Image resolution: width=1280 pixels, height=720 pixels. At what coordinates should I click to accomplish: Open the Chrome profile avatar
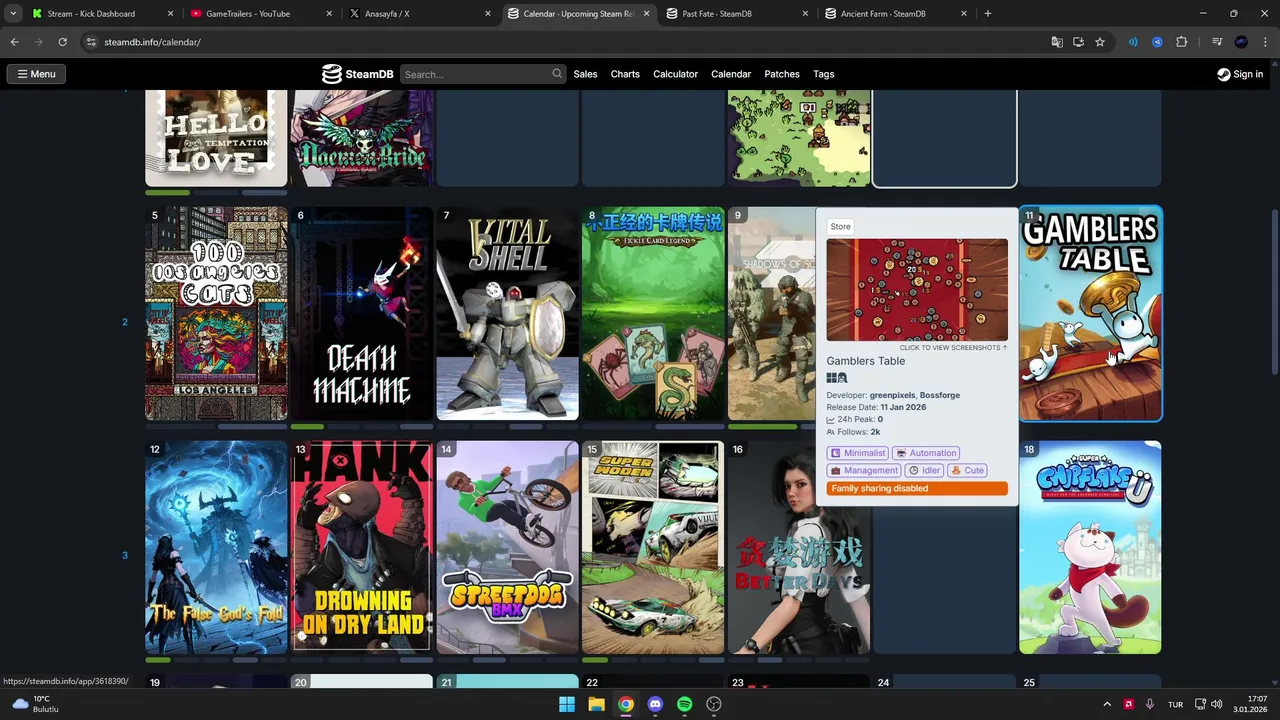1241,42
